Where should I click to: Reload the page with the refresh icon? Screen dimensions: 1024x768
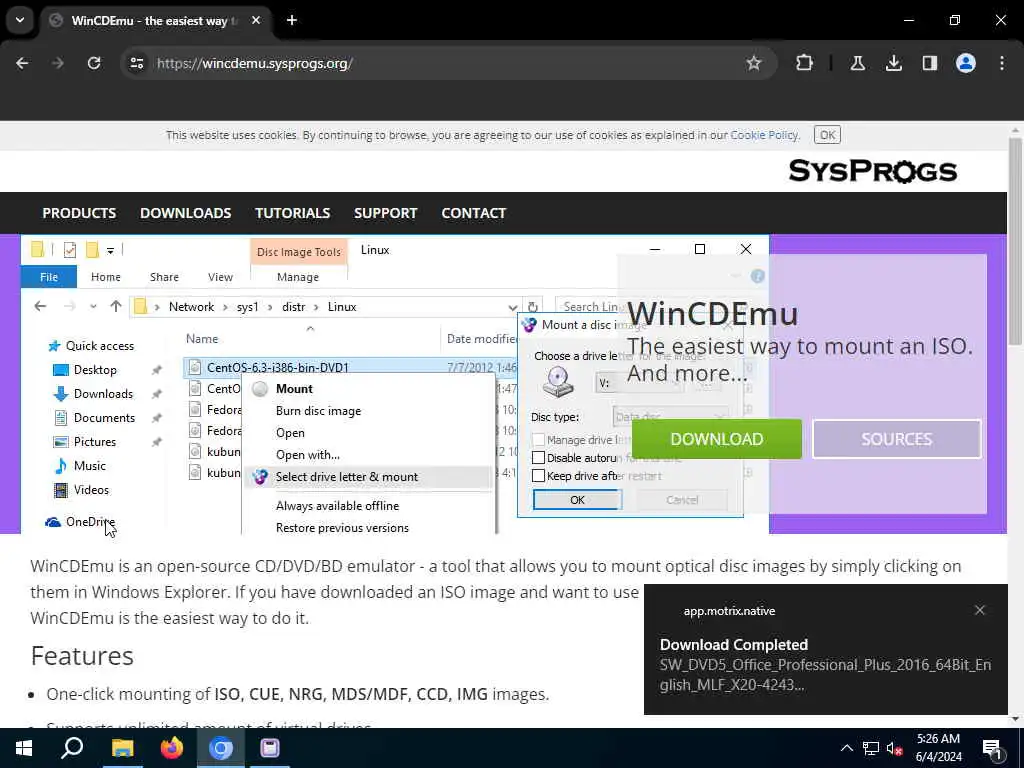point(94,63)
